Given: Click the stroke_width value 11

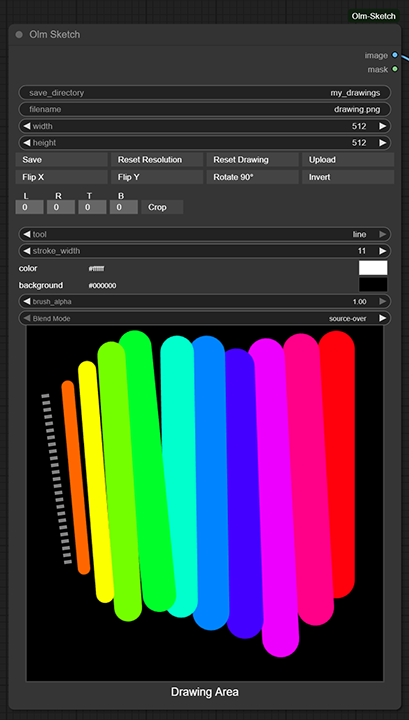Looking at the screenshot, I should click(362, 251).
